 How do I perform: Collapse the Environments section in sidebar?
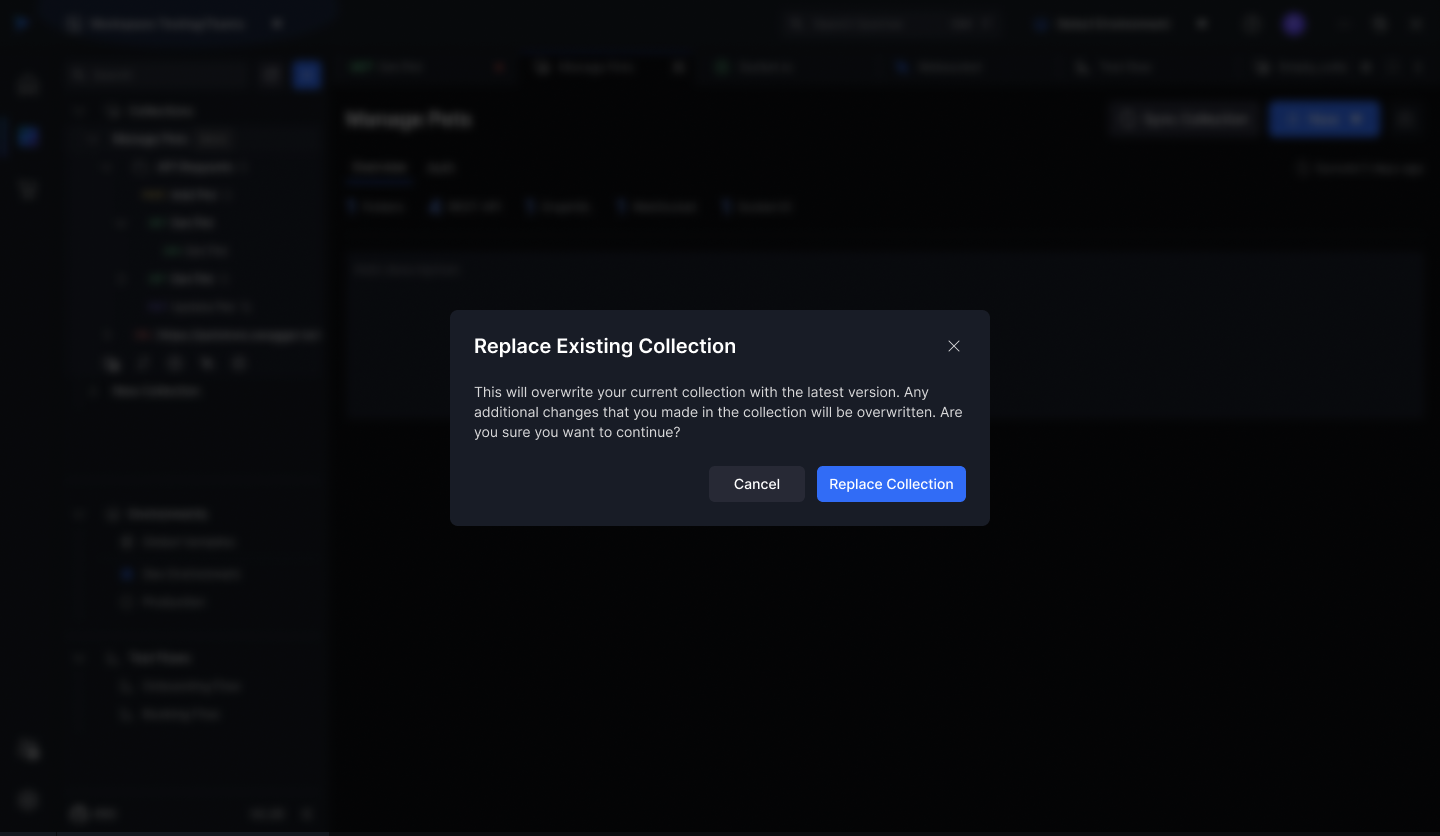point(80,514)
